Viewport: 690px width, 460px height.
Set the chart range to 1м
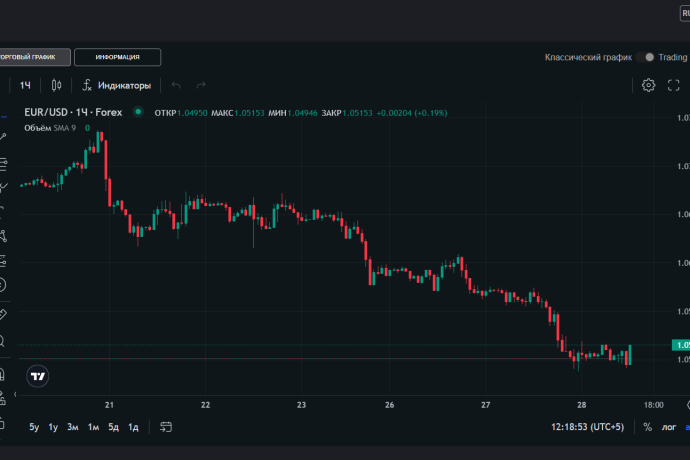click(93, 427)
